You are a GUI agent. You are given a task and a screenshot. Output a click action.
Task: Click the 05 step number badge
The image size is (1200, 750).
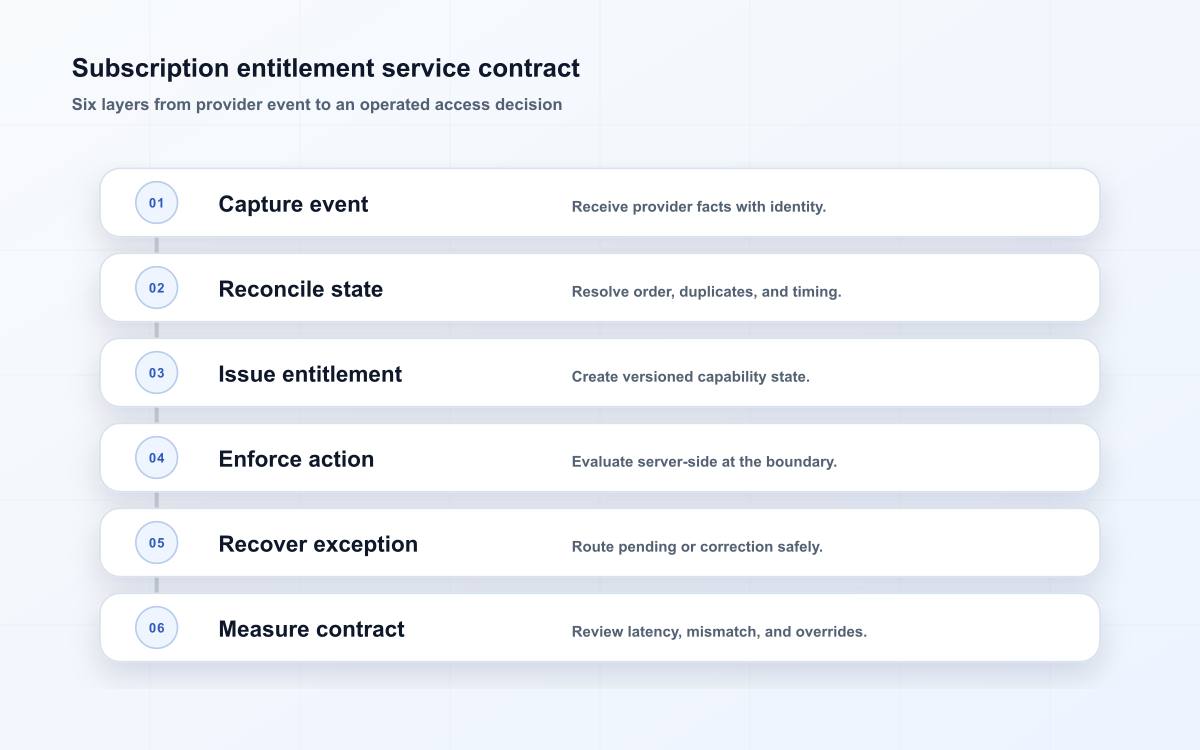156,543
